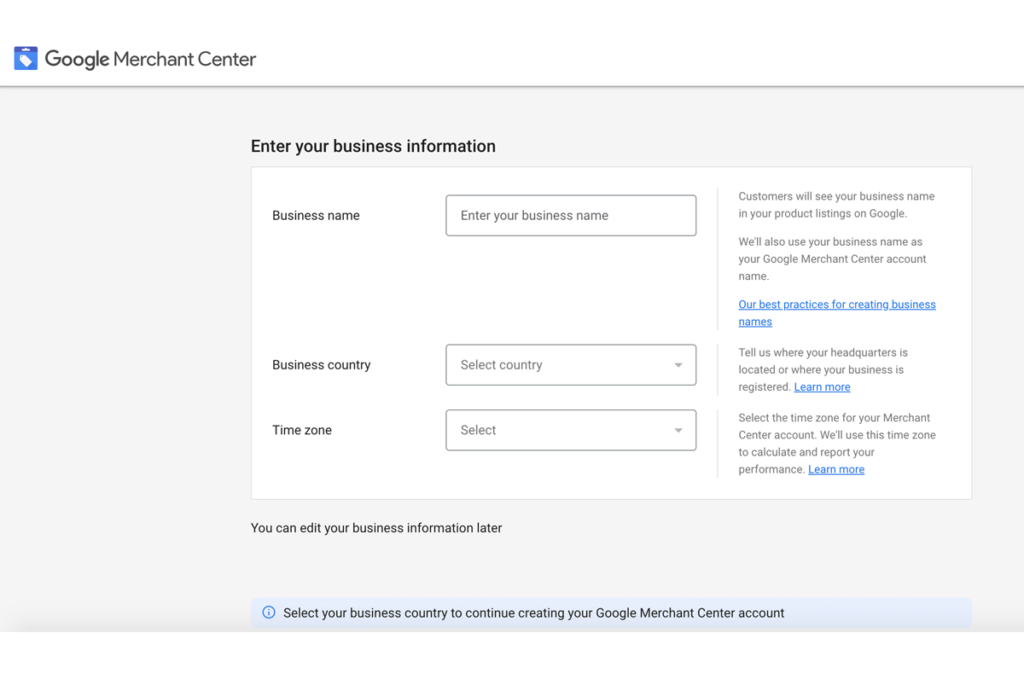This screenshot has width=1024, height=685.
Task: Click the Merchant Center shopping bag icon
Action: point(25,58)
